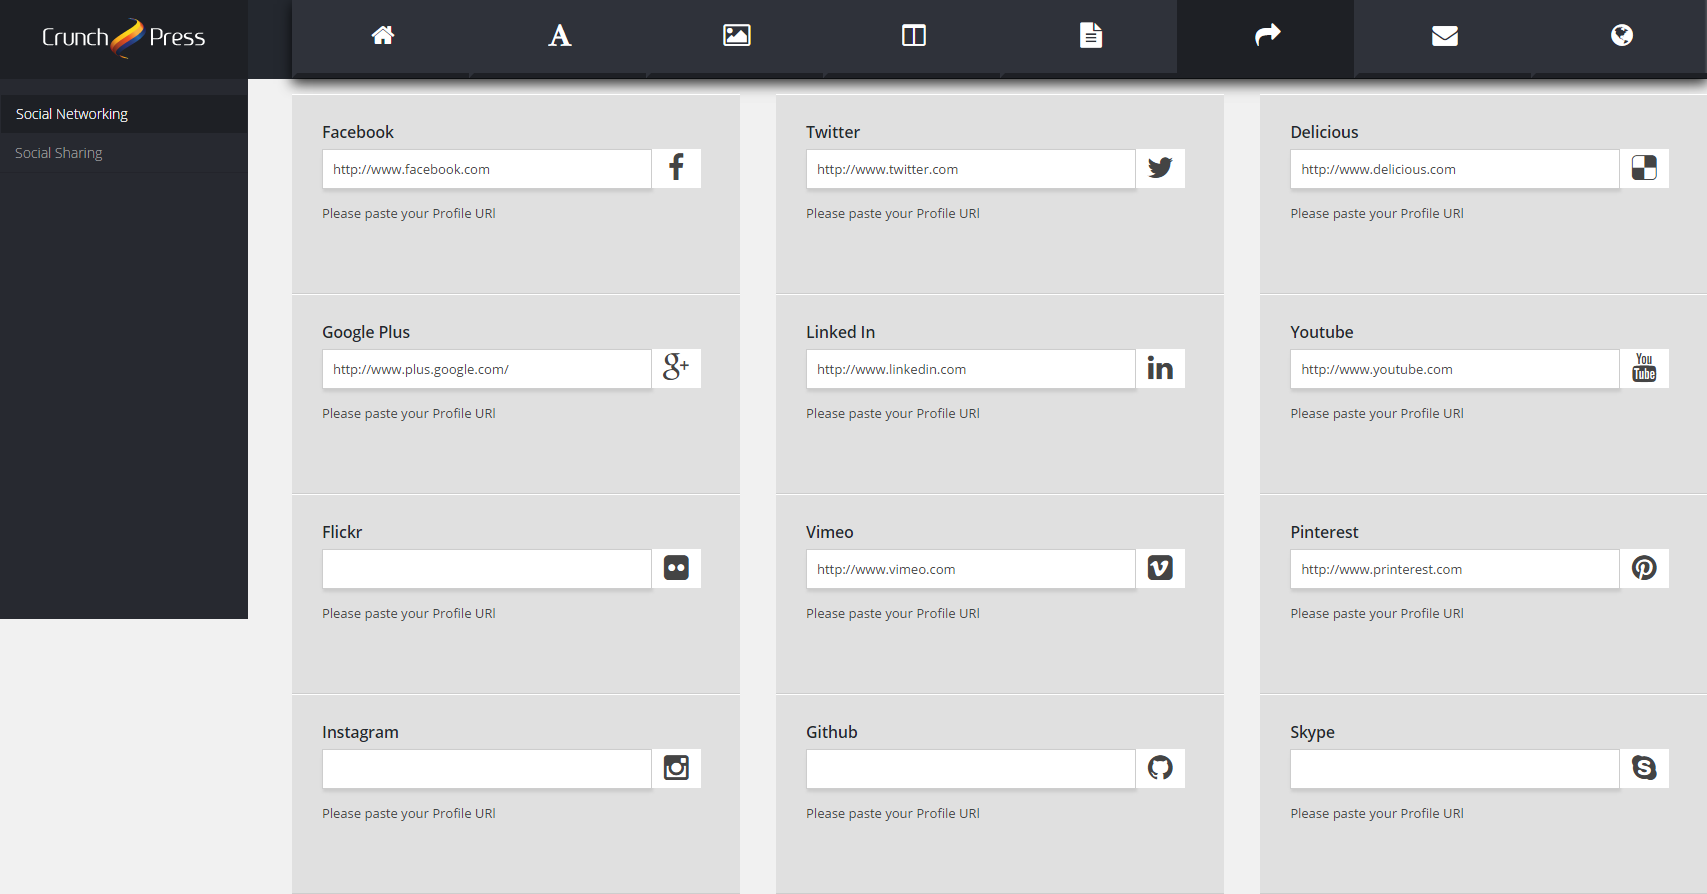Viewport: 1707px width, 894px height.
Task: Click the Flickr dots icon
Action: coord(676,568)
